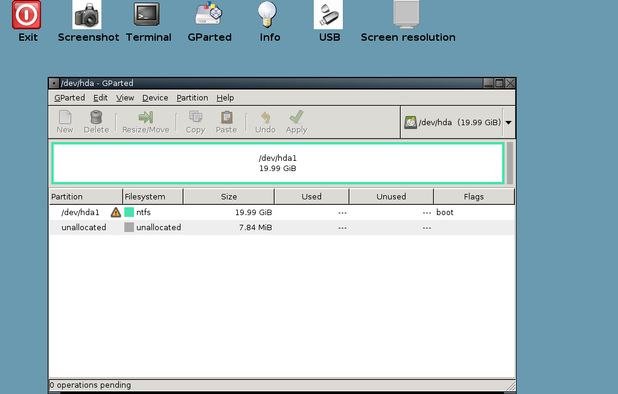
Task: Click the window menu icon in title bar
Action: point(54,83)
